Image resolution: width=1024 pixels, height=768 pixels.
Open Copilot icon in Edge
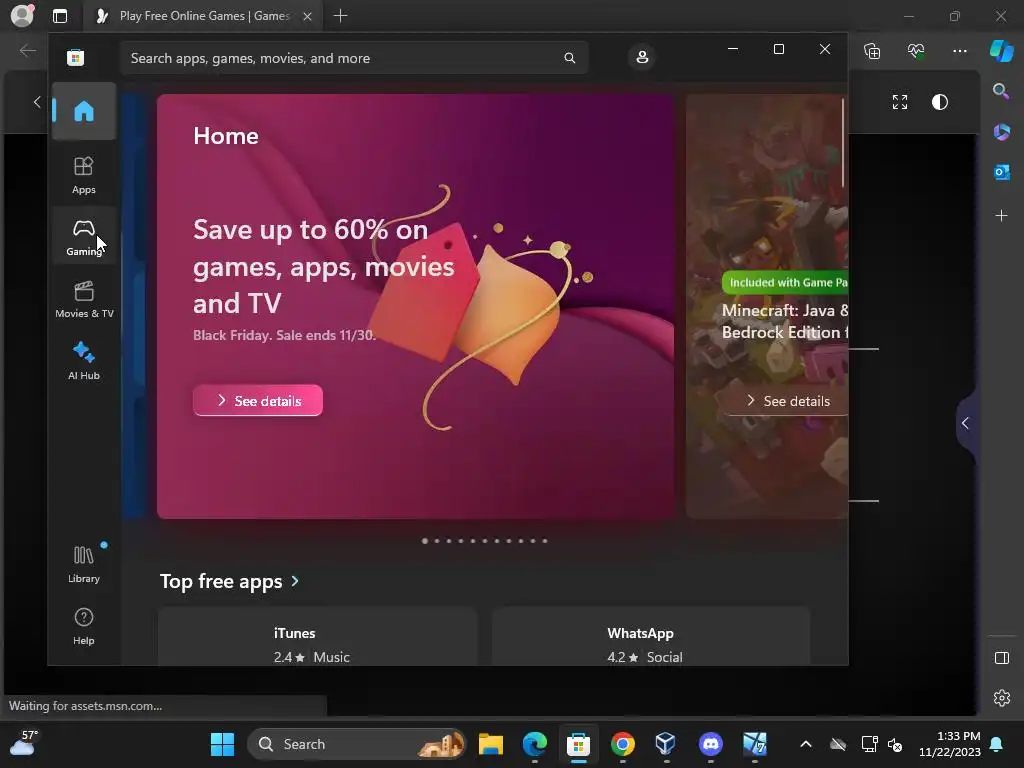tap(1001, 51)
